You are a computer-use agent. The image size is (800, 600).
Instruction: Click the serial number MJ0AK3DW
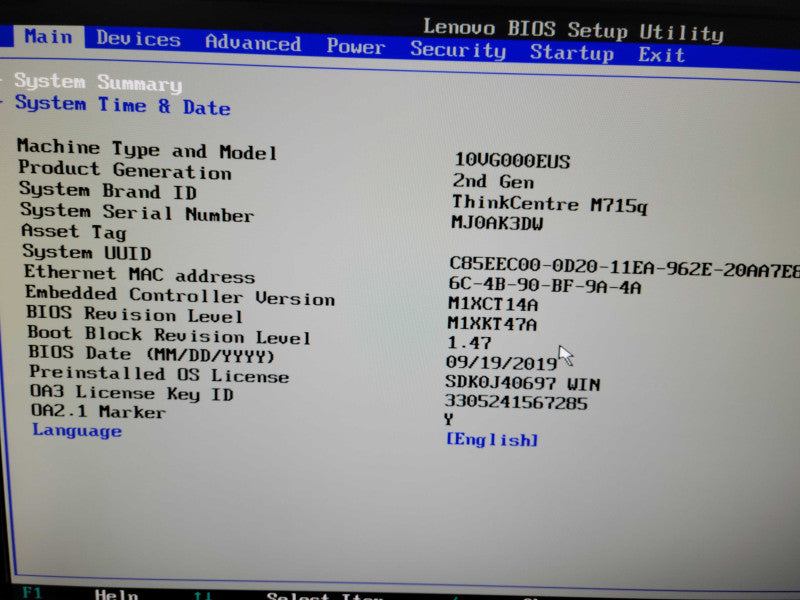(497, 223)
